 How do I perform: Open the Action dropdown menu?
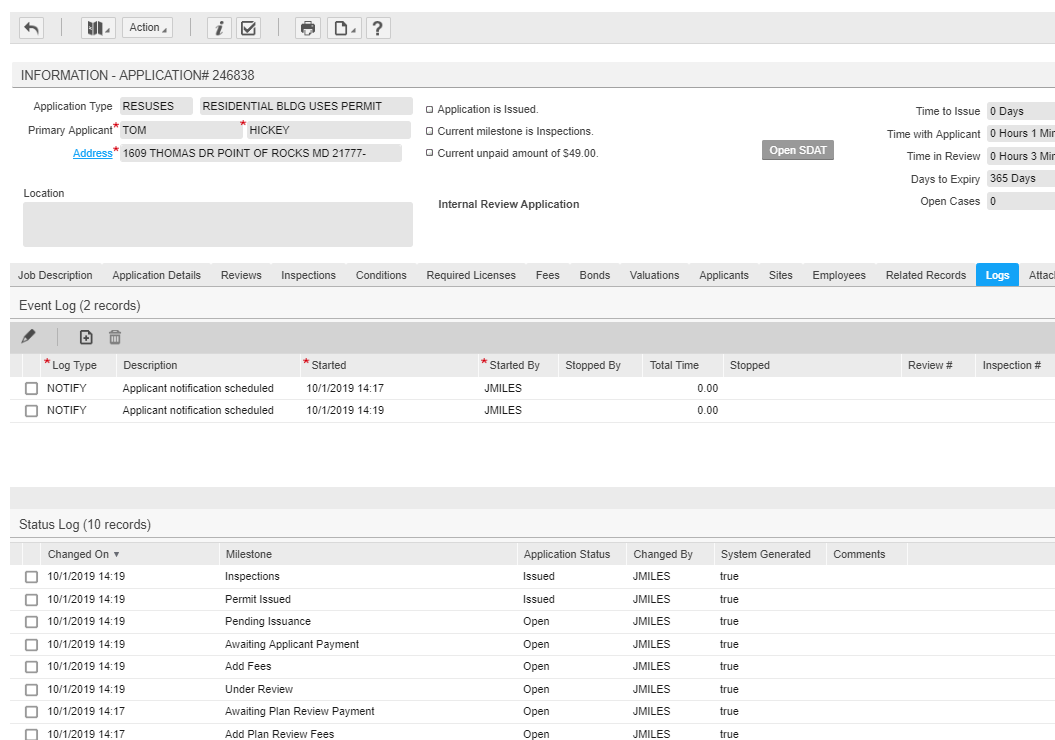click(146, 27)
